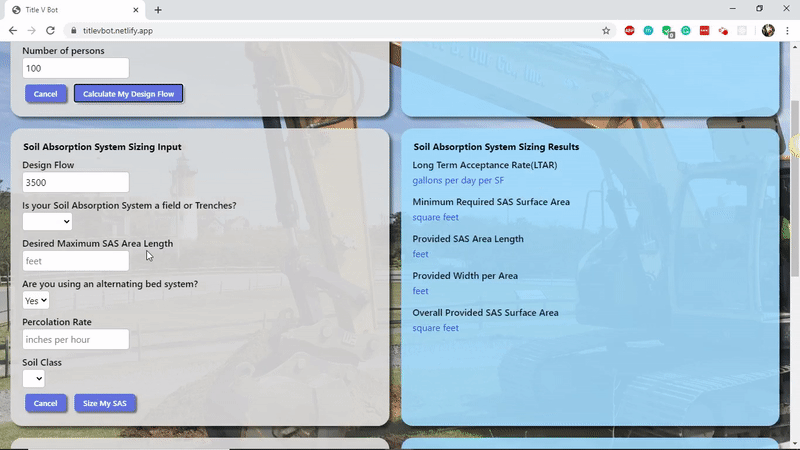800x450 pixels.
Task: Cancel the design flow calculation
Action: coord(45,94)
